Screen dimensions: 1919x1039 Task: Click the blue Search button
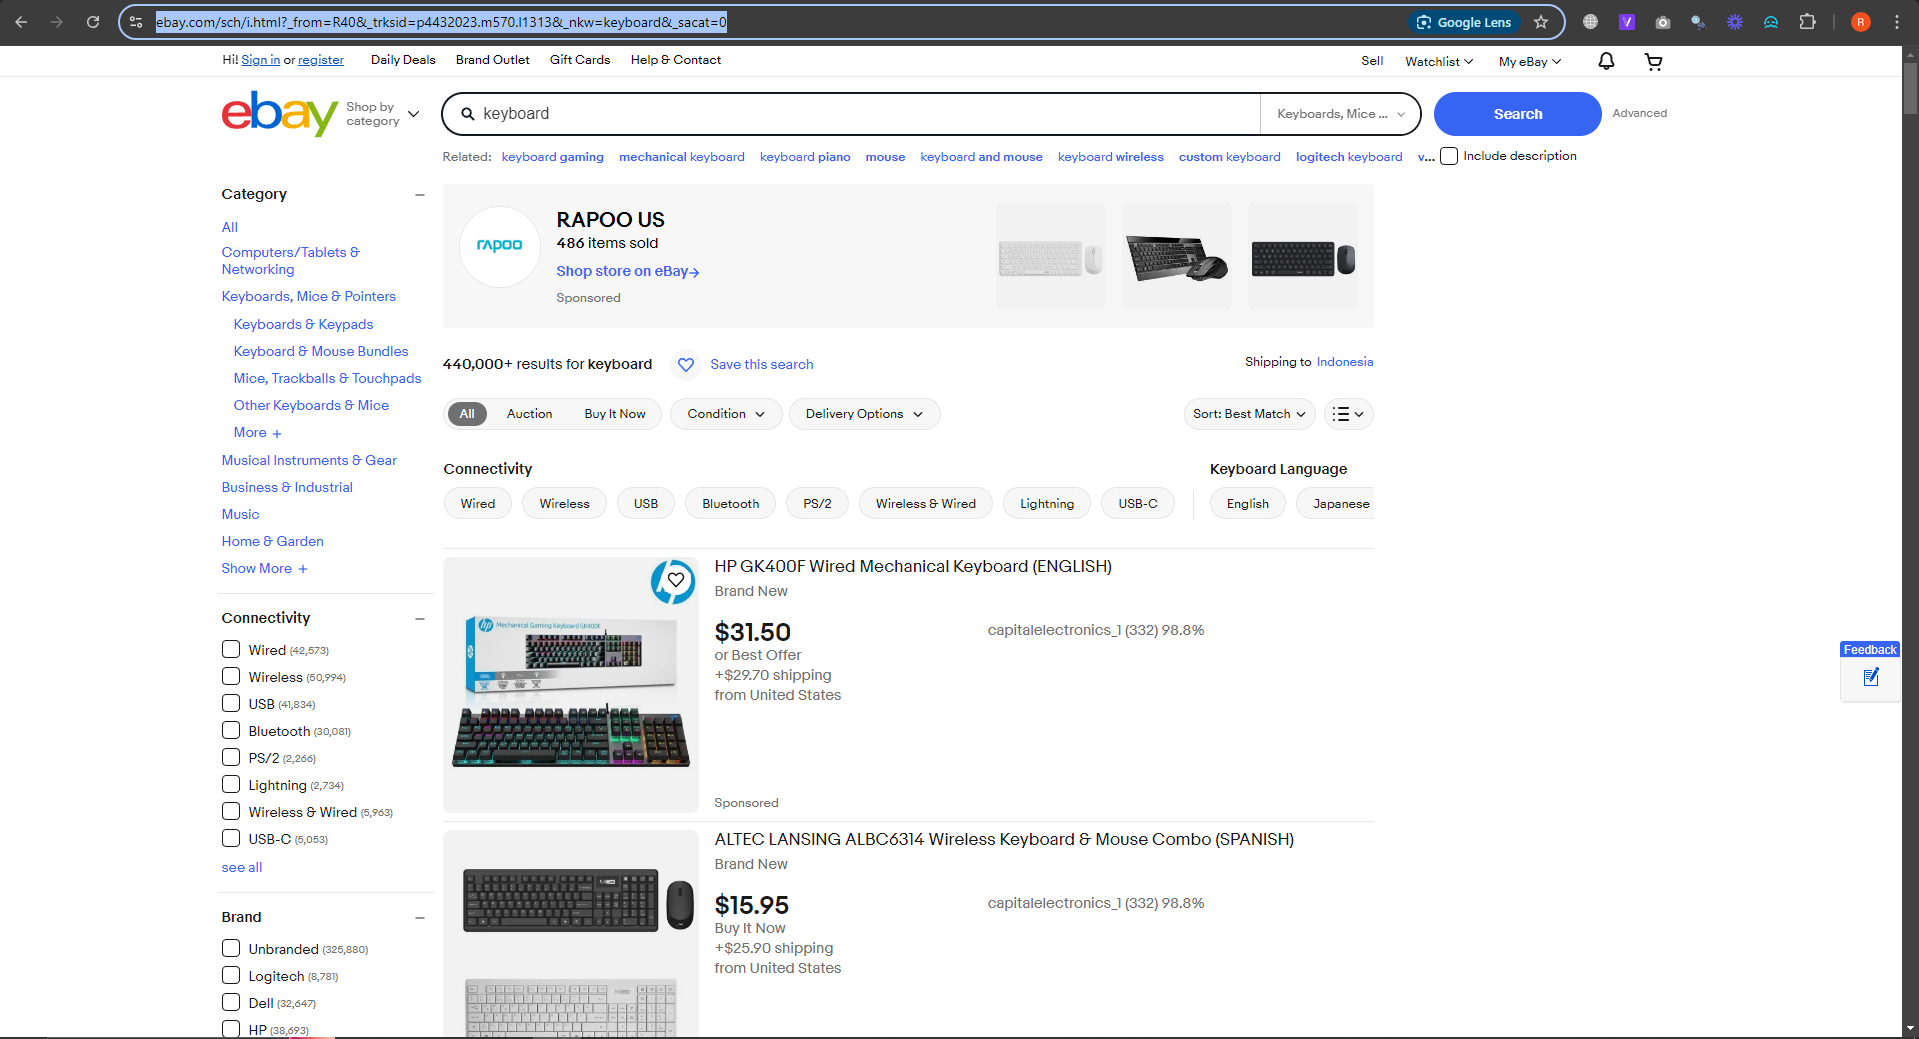click(1517, 114)
